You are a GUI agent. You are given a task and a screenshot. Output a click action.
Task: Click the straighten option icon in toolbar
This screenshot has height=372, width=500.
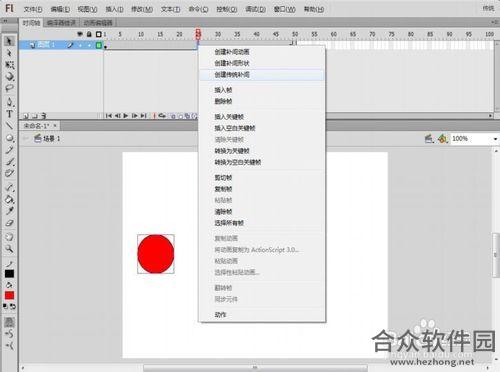coord(9,346)
